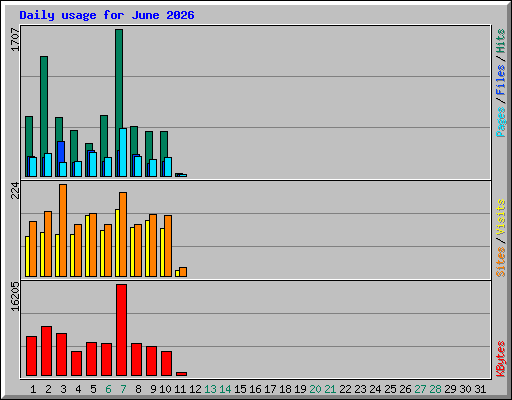Image resolution: width=512 pixels, height=400 pixels.
Task: Click the small orange sites bar for day 11
Action: 183,272
